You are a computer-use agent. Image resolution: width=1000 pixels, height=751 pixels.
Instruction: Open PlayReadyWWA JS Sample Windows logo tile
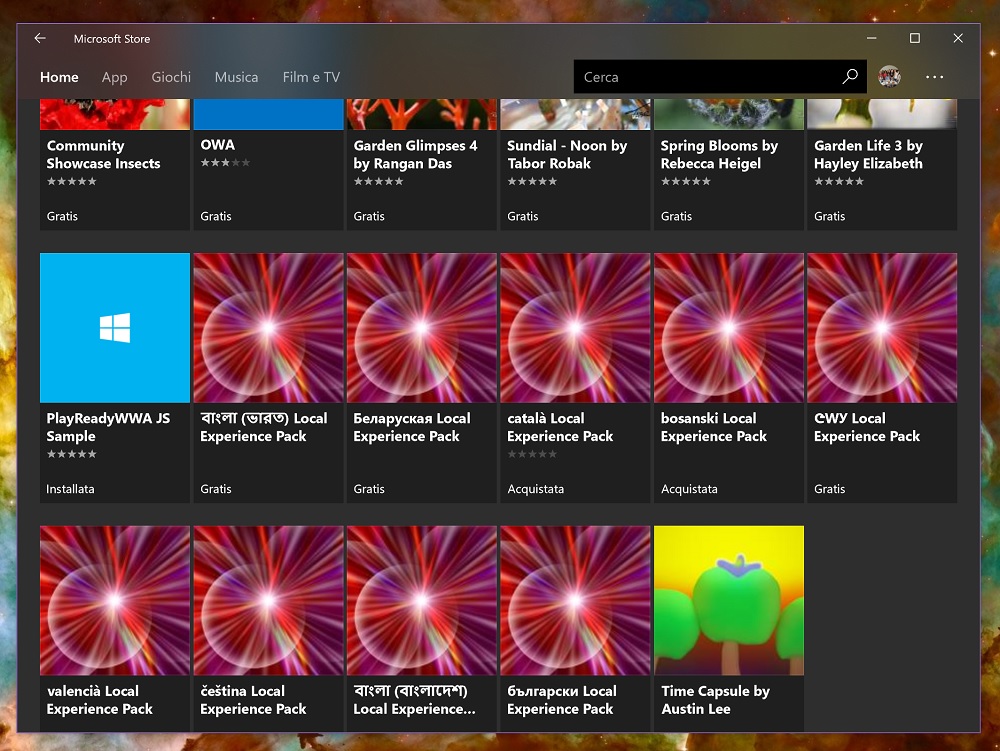click(115, 328)
